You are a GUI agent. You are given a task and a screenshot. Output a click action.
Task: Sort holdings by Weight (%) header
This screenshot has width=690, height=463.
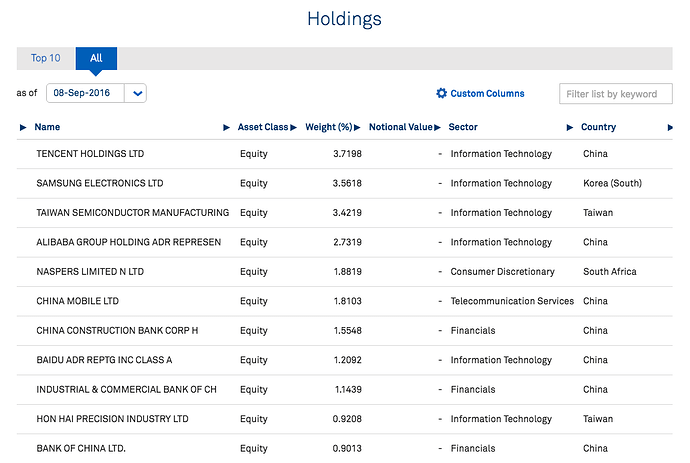(x=329, y=127)
